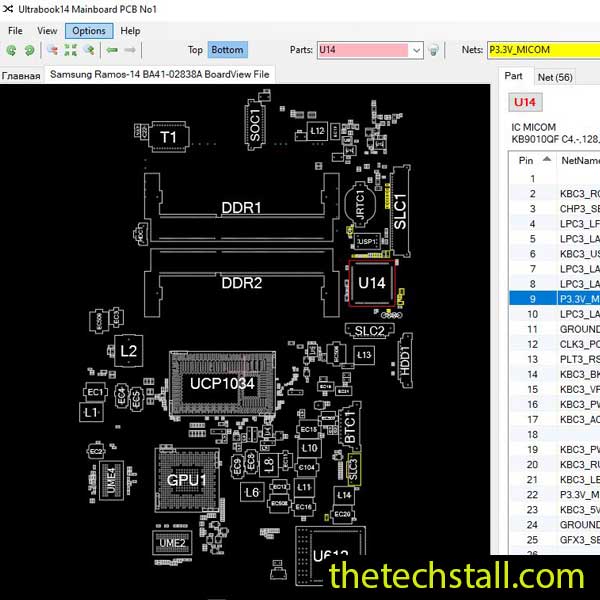Click the GPU1 component on board

coord(187,480)
